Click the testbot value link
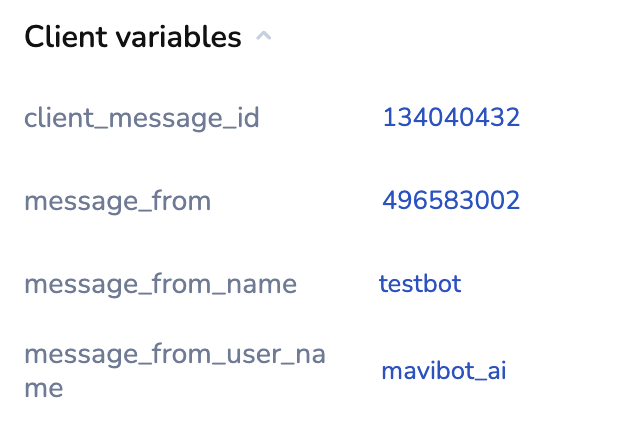 (420, 284)
